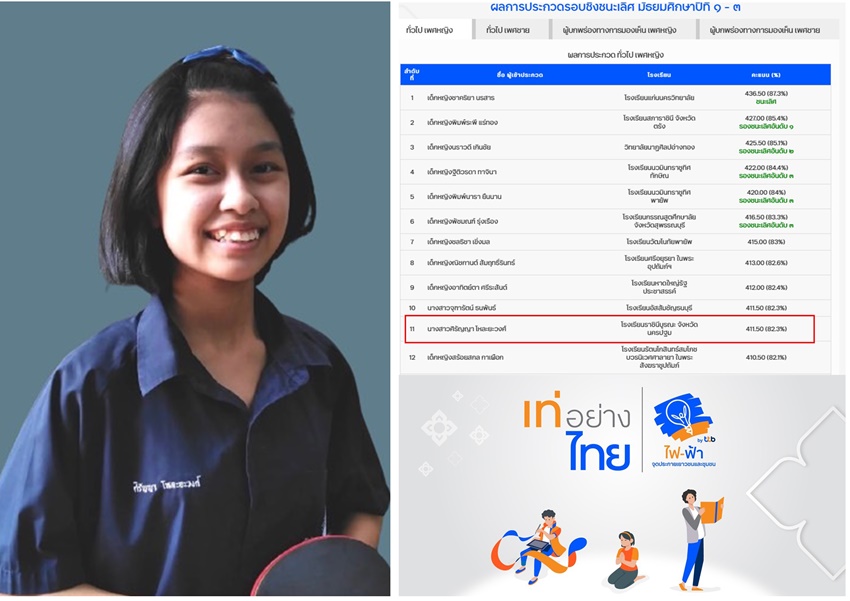The width and height of the screenshot is (850, 601).
Task: Click the ลำดับที่ column header
Action: (x=412, y=75)
